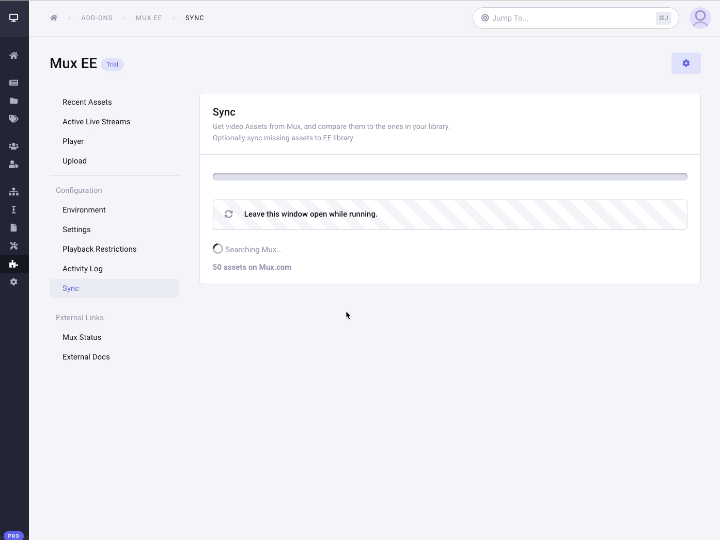Click the External Links section label

click(79, 317)
